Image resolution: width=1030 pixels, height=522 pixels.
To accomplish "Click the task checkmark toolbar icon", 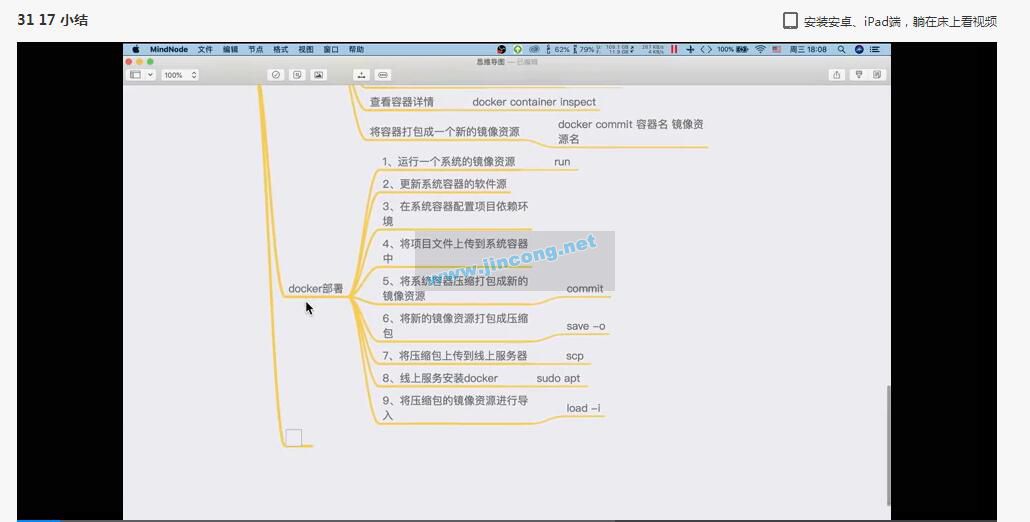I will [276, 75].
